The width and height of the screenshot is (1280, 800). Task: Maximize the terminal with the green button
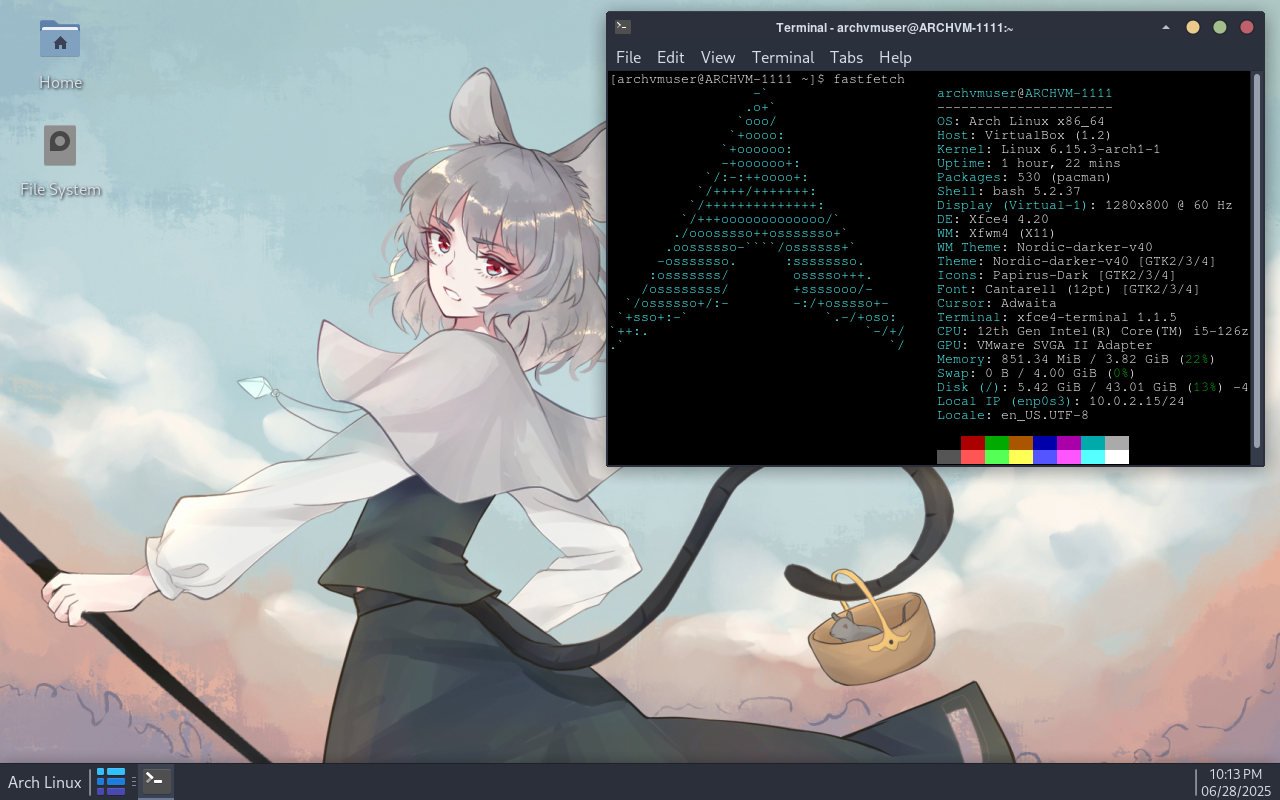1220,27
